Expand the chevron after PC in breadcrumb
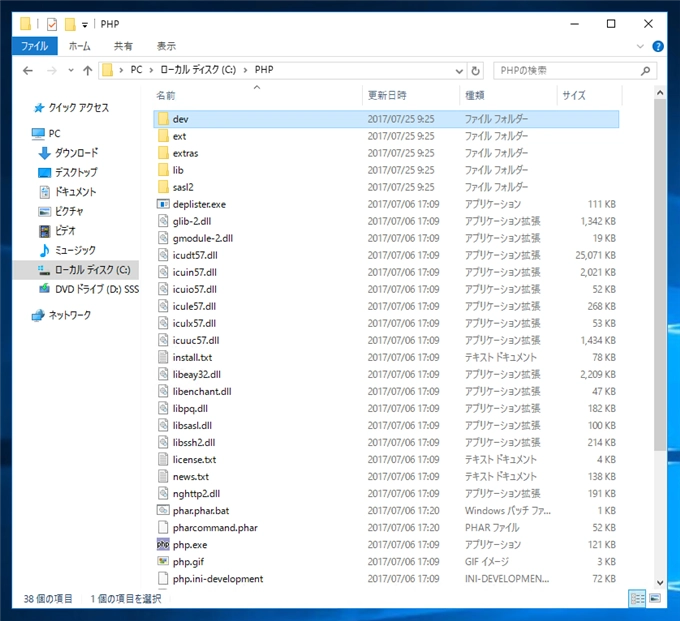This screenshot has height=621, width=680. click(151, 70)
